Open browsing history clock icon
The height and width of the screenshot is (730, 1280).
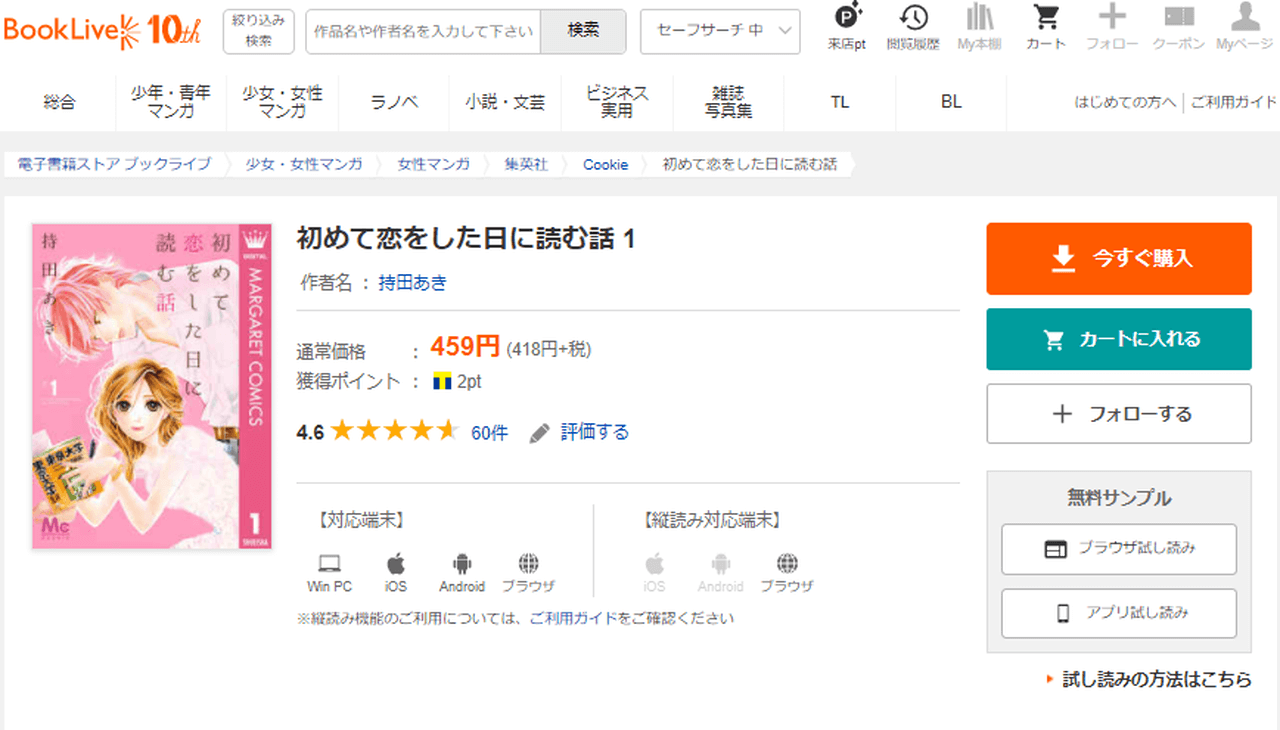pyautogui.click(x=912, y=18)
